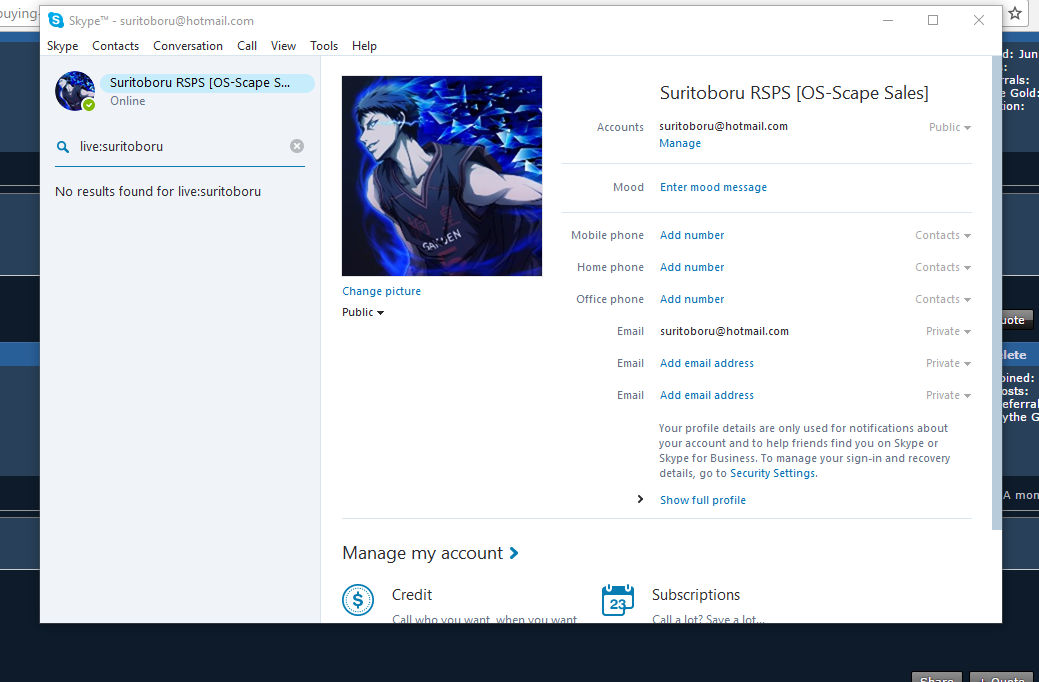Open the Skype menu

click(62, 46)
